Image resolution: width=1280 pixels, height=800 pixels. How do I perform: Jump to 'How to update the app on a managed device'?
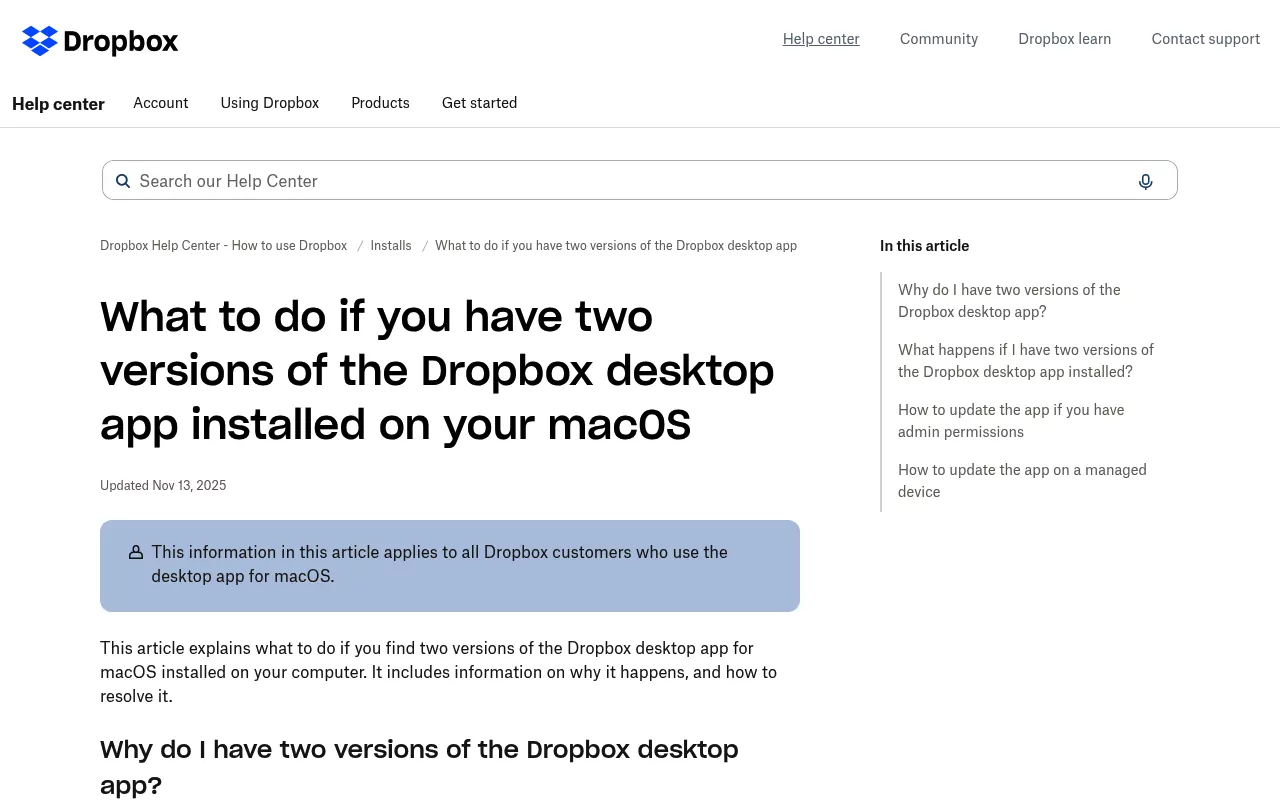[x=1022, y=481]
